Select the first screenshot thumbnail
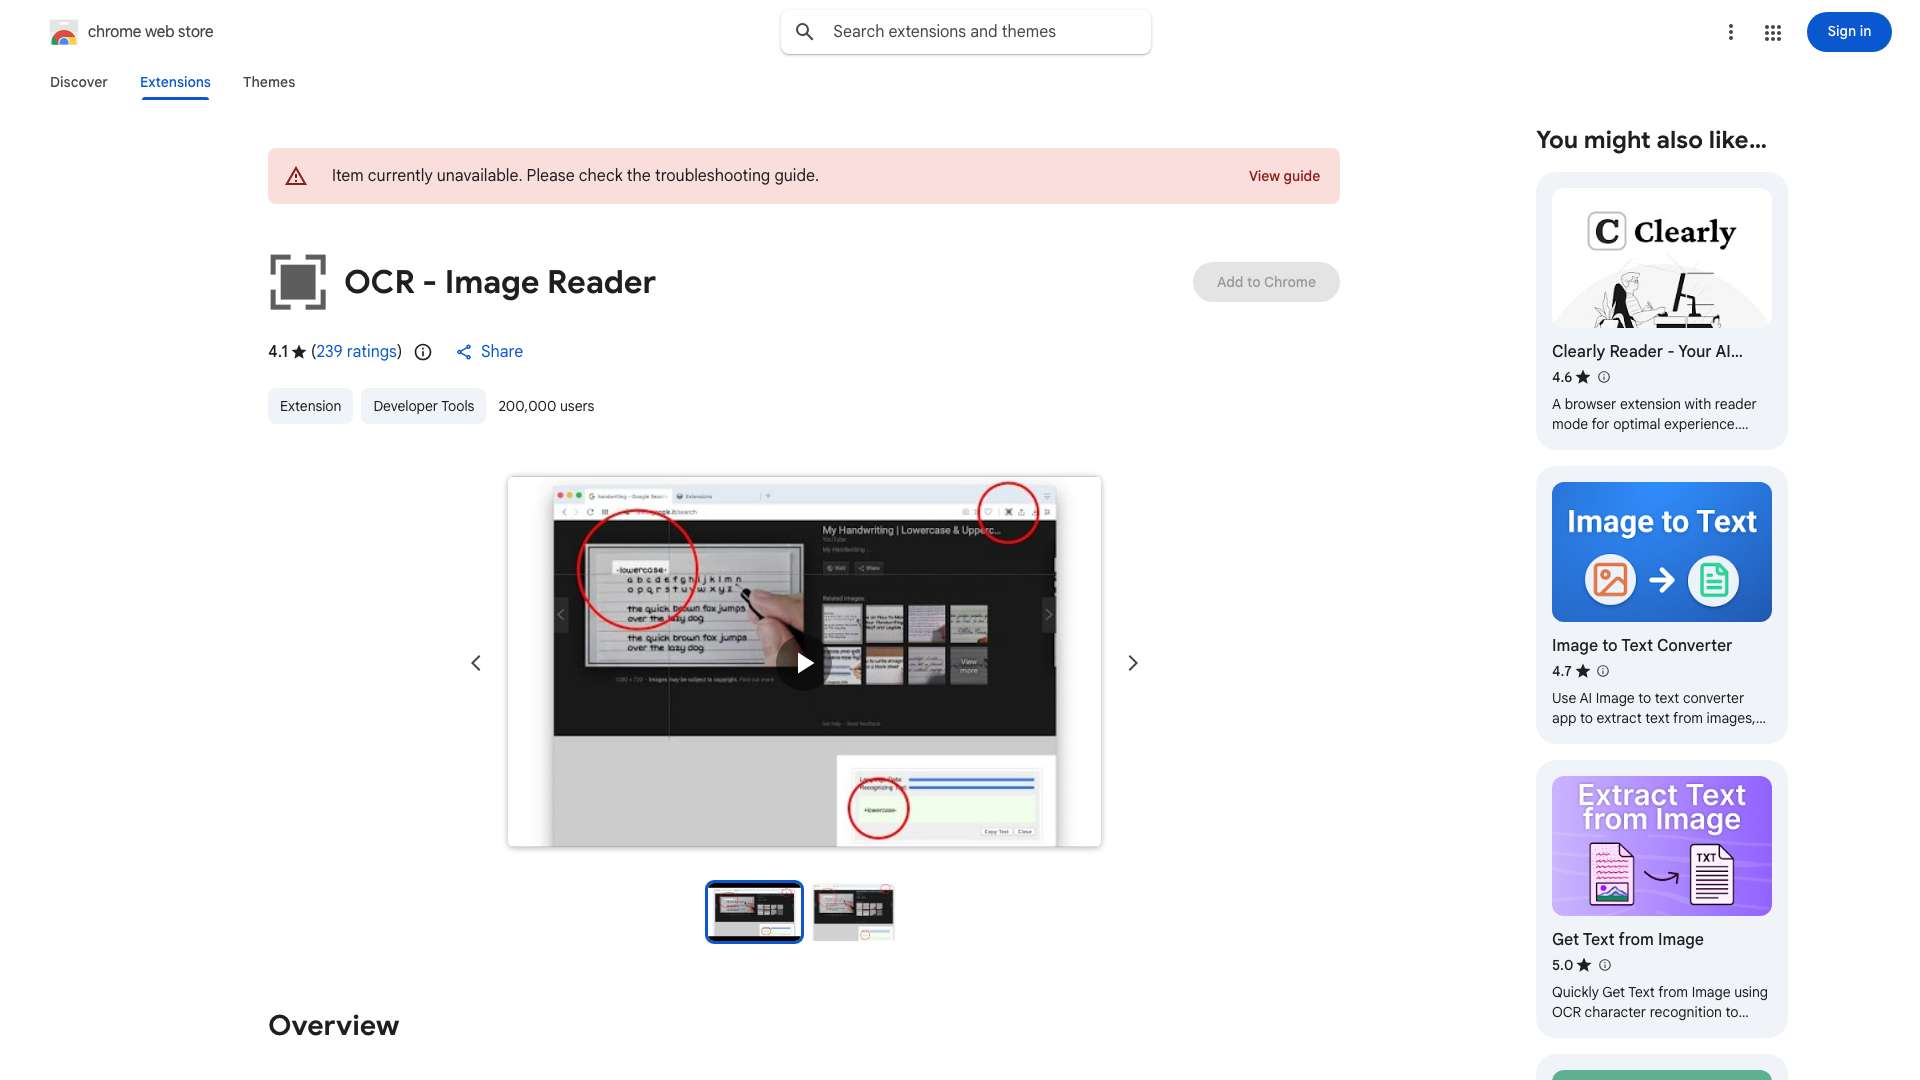The width and height of the screenshot is (1920, 1080). click(754, 912)
